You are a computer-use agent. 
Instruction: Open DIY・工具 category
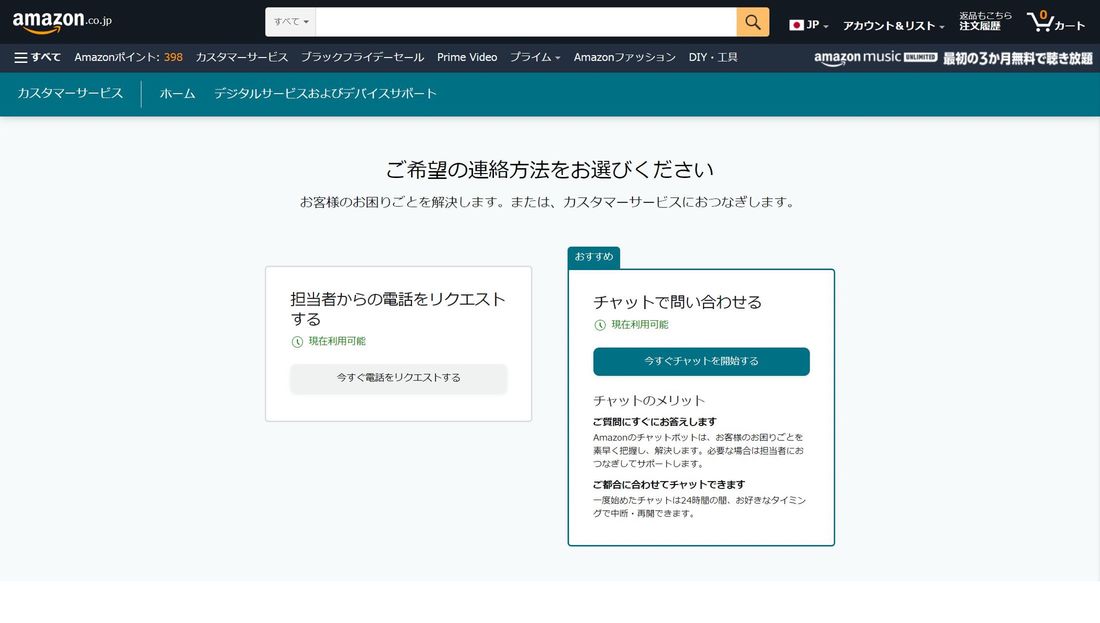[x=713, y=58]
